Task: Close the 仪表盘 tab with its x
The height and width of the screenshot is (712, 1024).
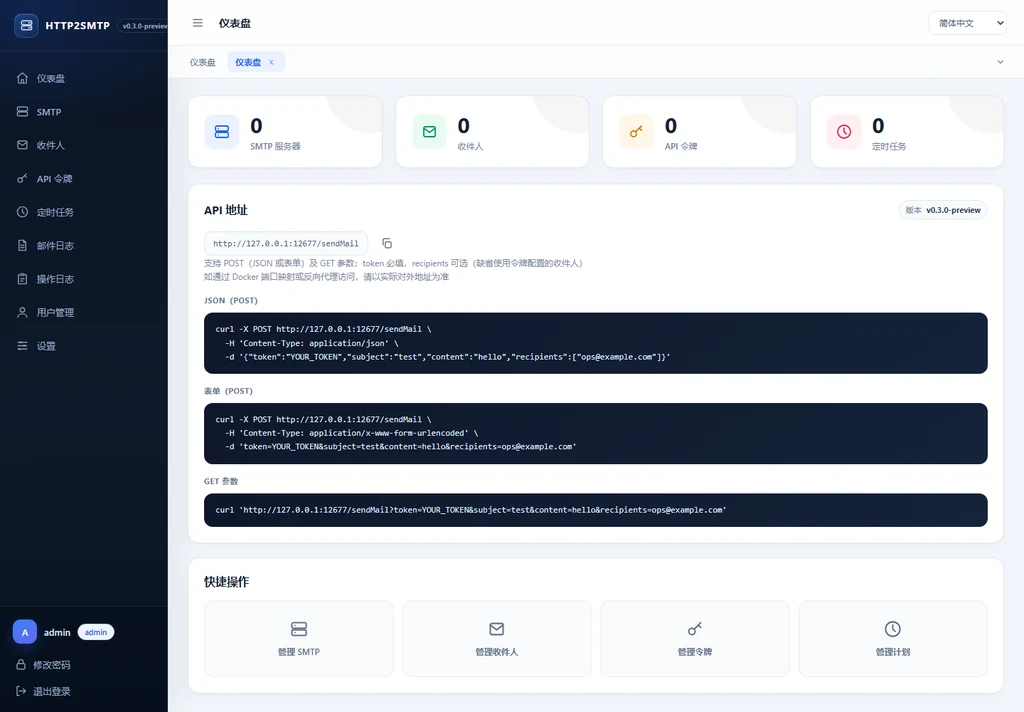Action: pos(271,62)
